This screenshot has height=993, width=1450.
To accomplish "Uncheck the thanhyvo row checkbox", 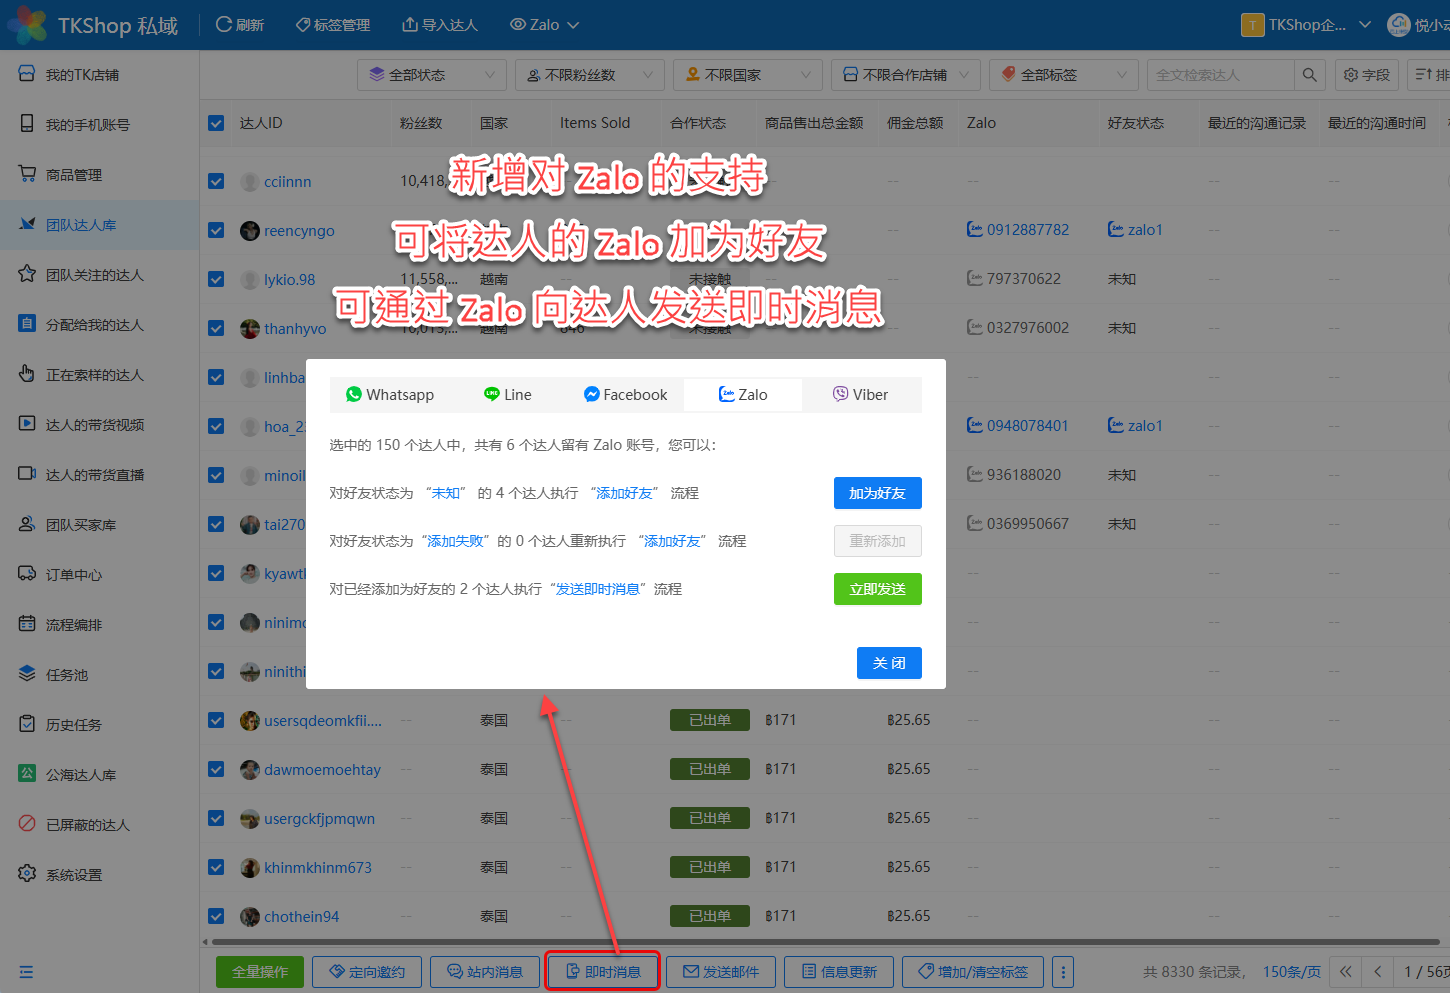I will tap(216, 328).
